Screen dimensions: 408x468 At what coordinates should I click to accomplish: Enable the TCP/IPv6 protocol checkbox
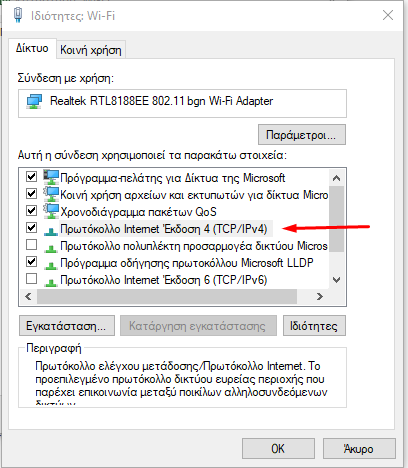tap(31, 278)
